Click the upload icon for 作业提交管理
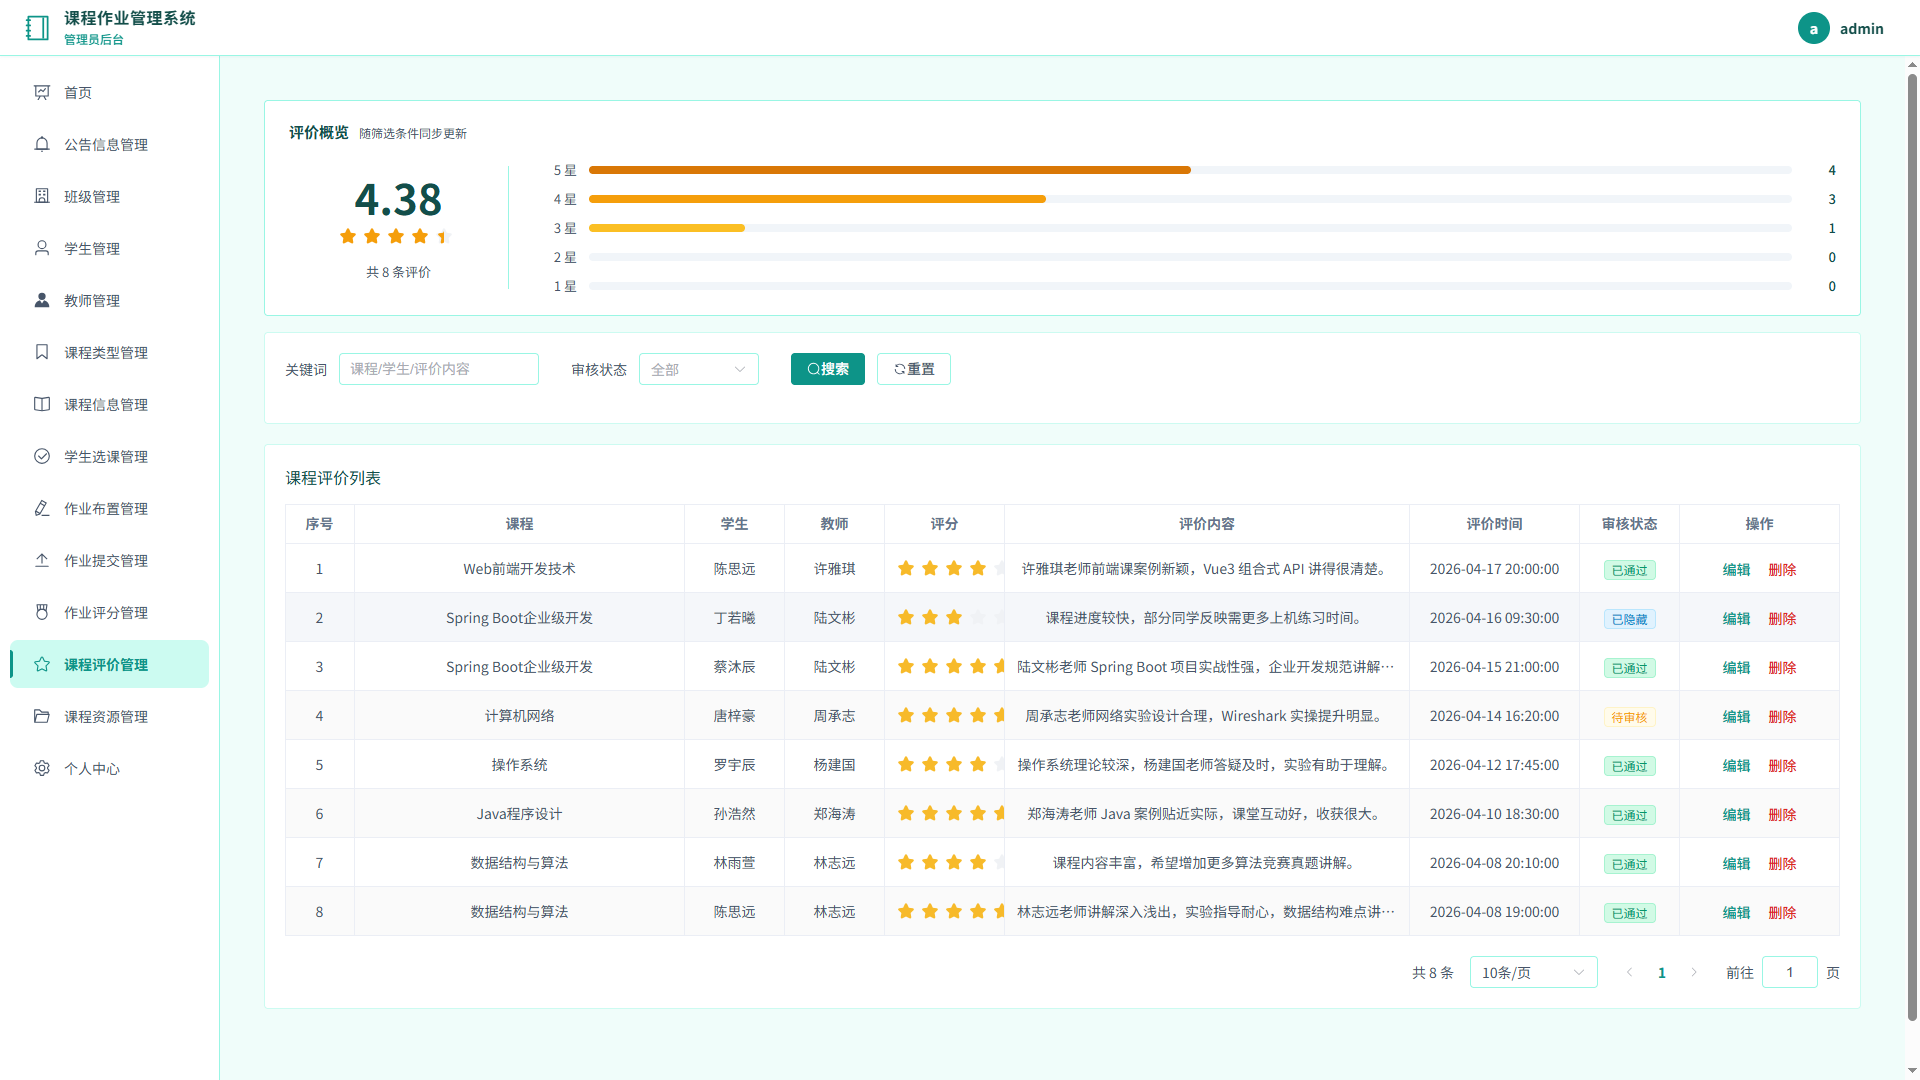 (x=42, y=560)
